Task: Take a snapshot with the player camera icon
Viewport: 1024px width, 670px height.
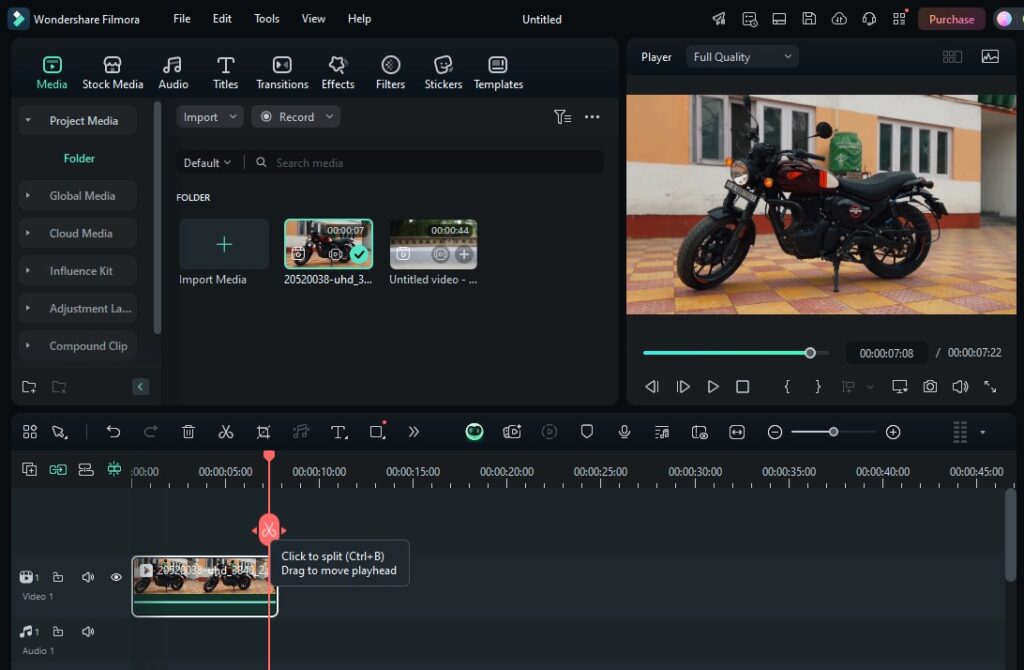Action: 930,386
